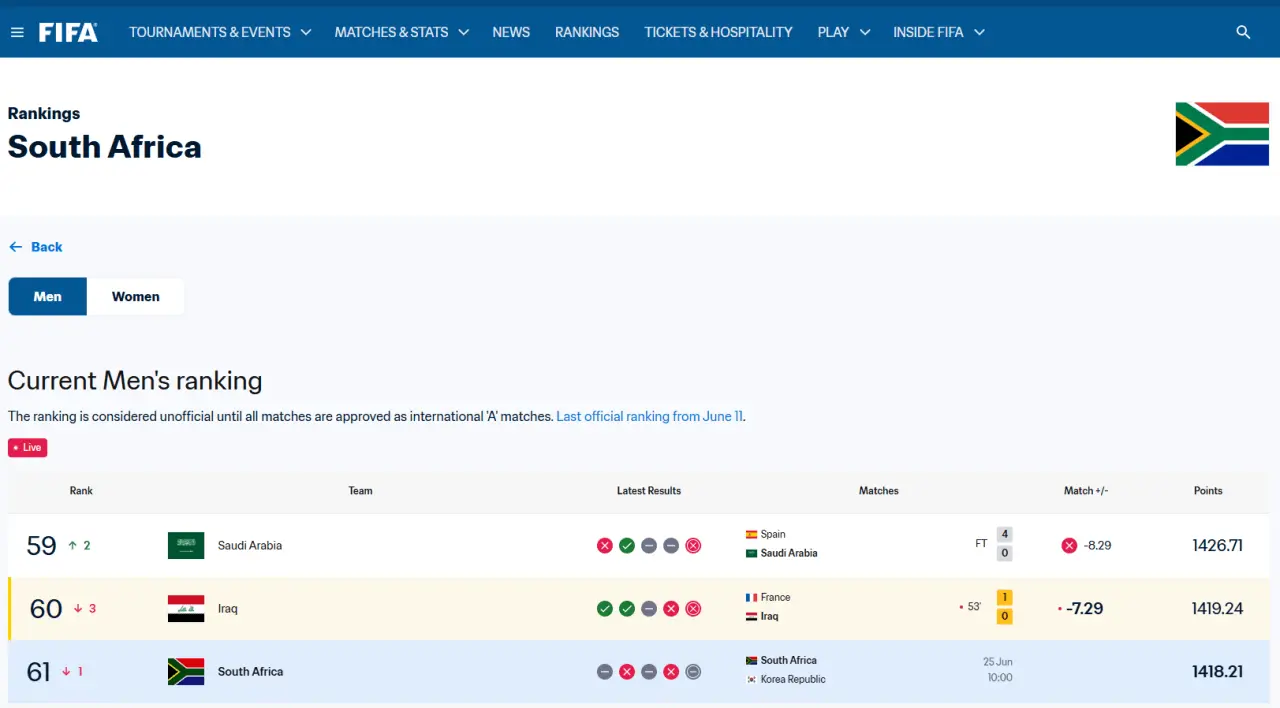The height and width of the screenshot is (708, 1280).
Task: Click the small France flag icon
Action: [752, 597]
